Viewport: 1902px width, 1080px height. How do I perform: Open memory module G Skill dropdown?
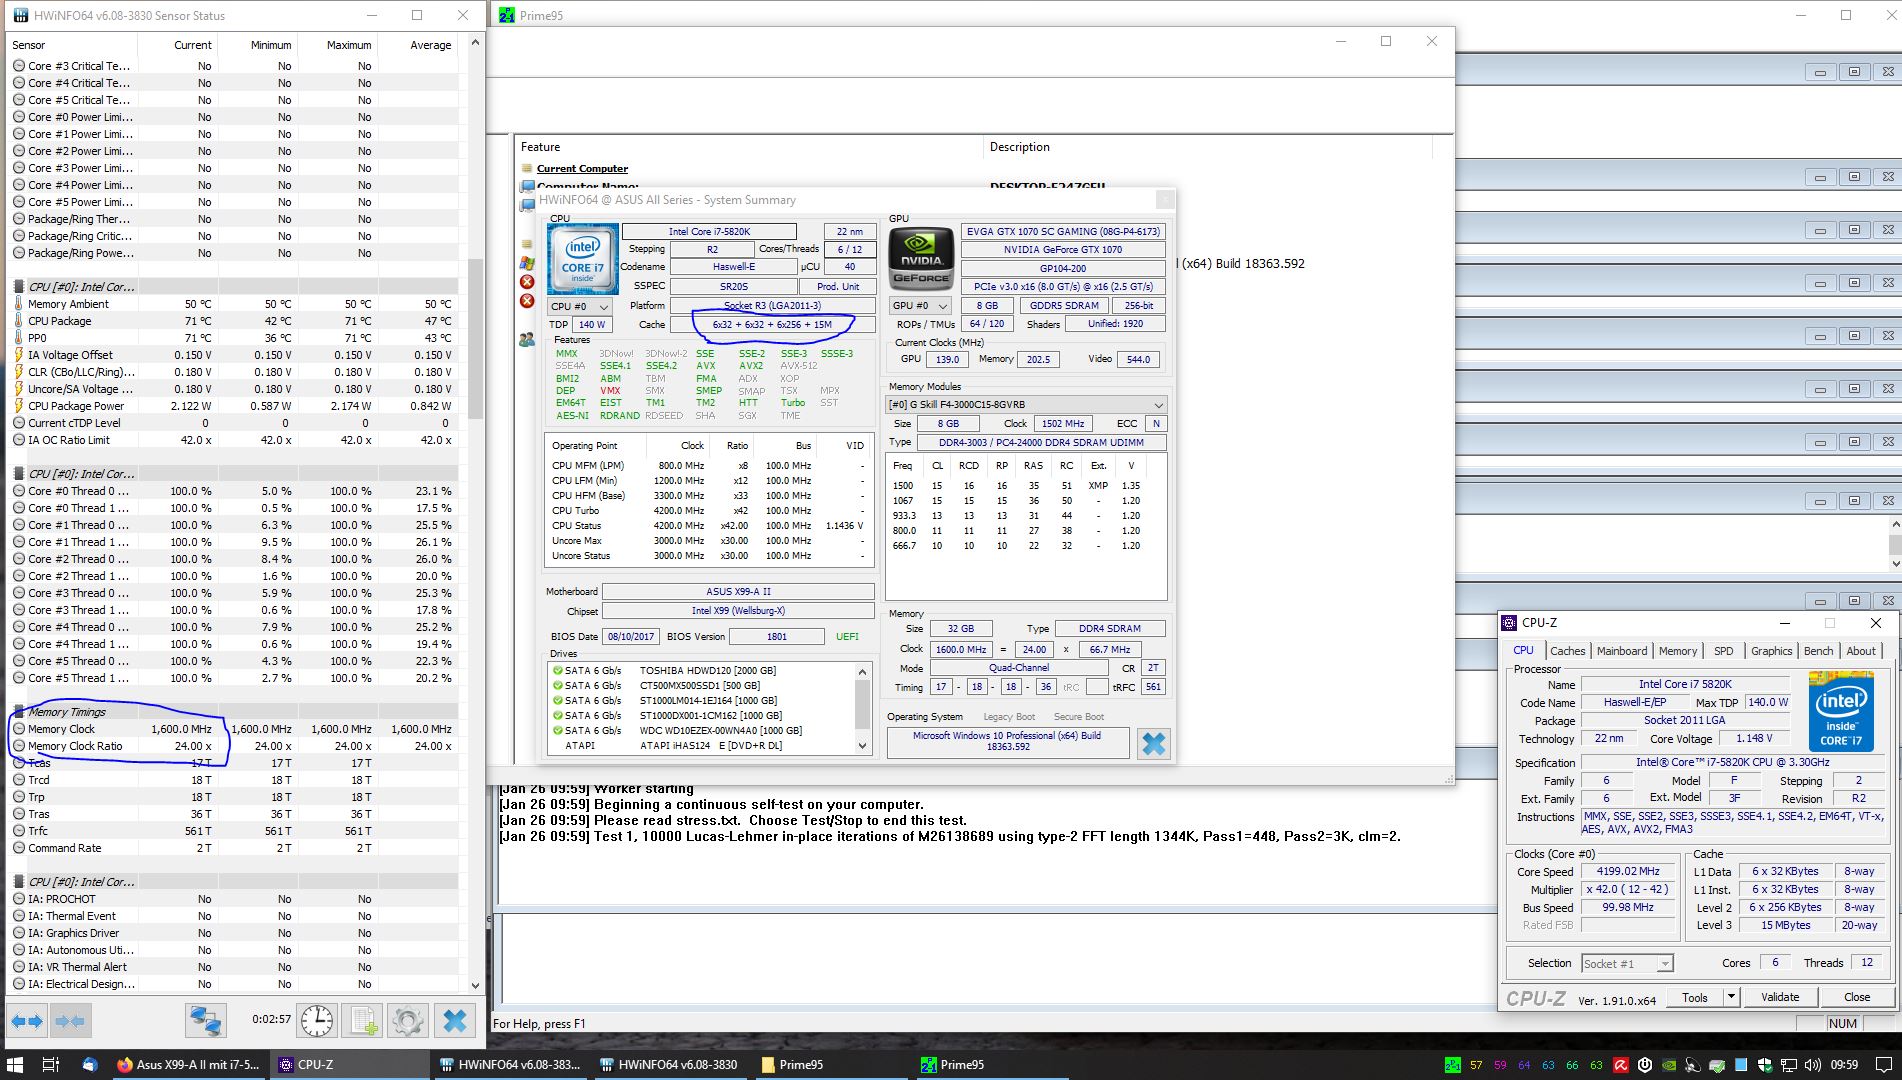pyautogui.click(x=1027, y=405)
